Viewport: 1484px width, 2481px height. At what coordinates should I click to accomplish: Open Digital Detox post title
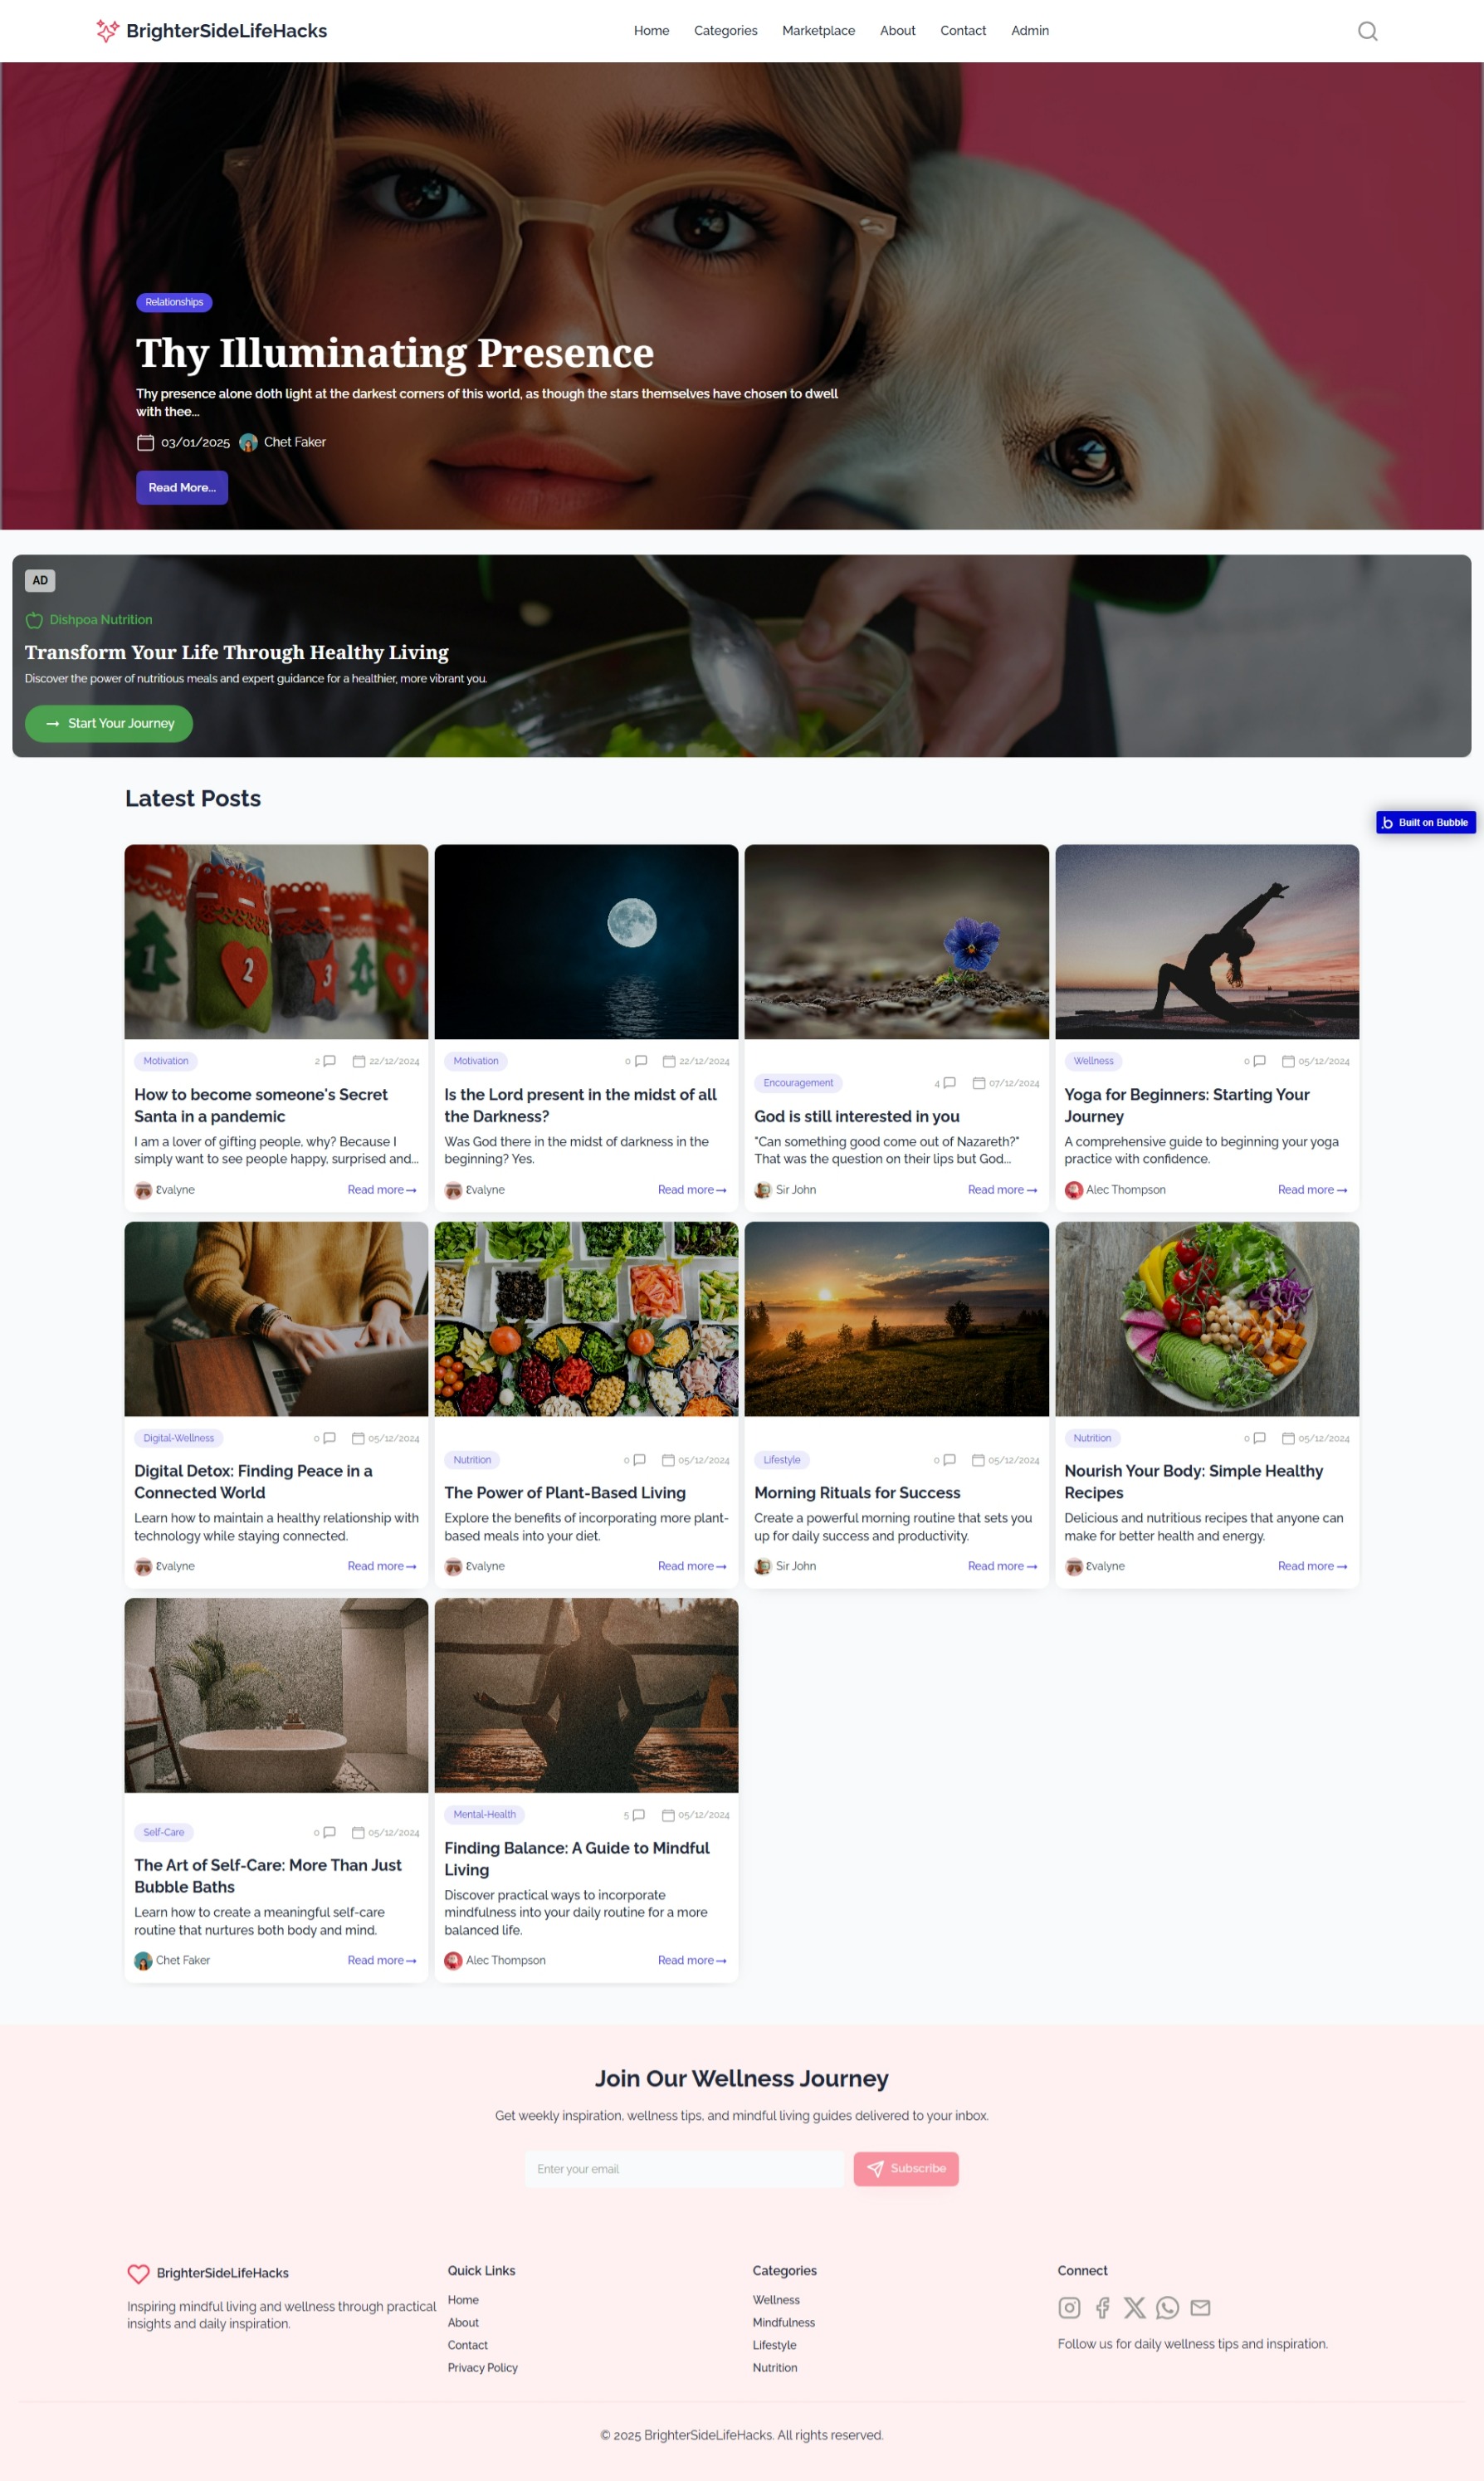[x=253, y=1482]
